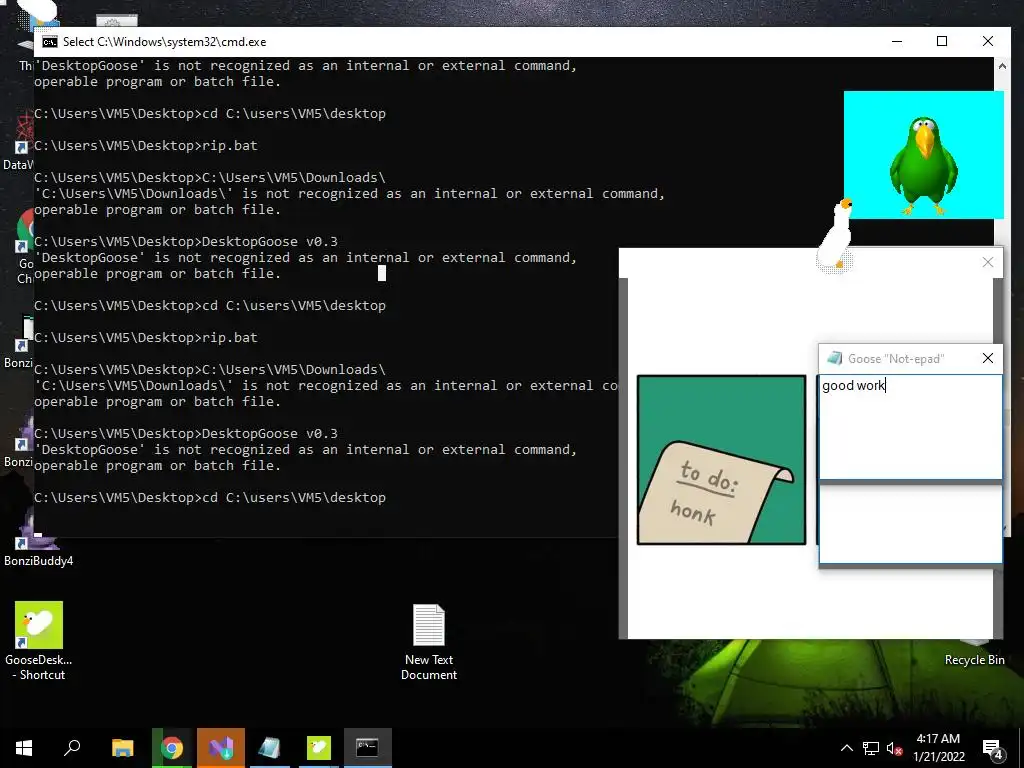
Task: Click the first "rip.bat" command line text
Action: [230, 145]
